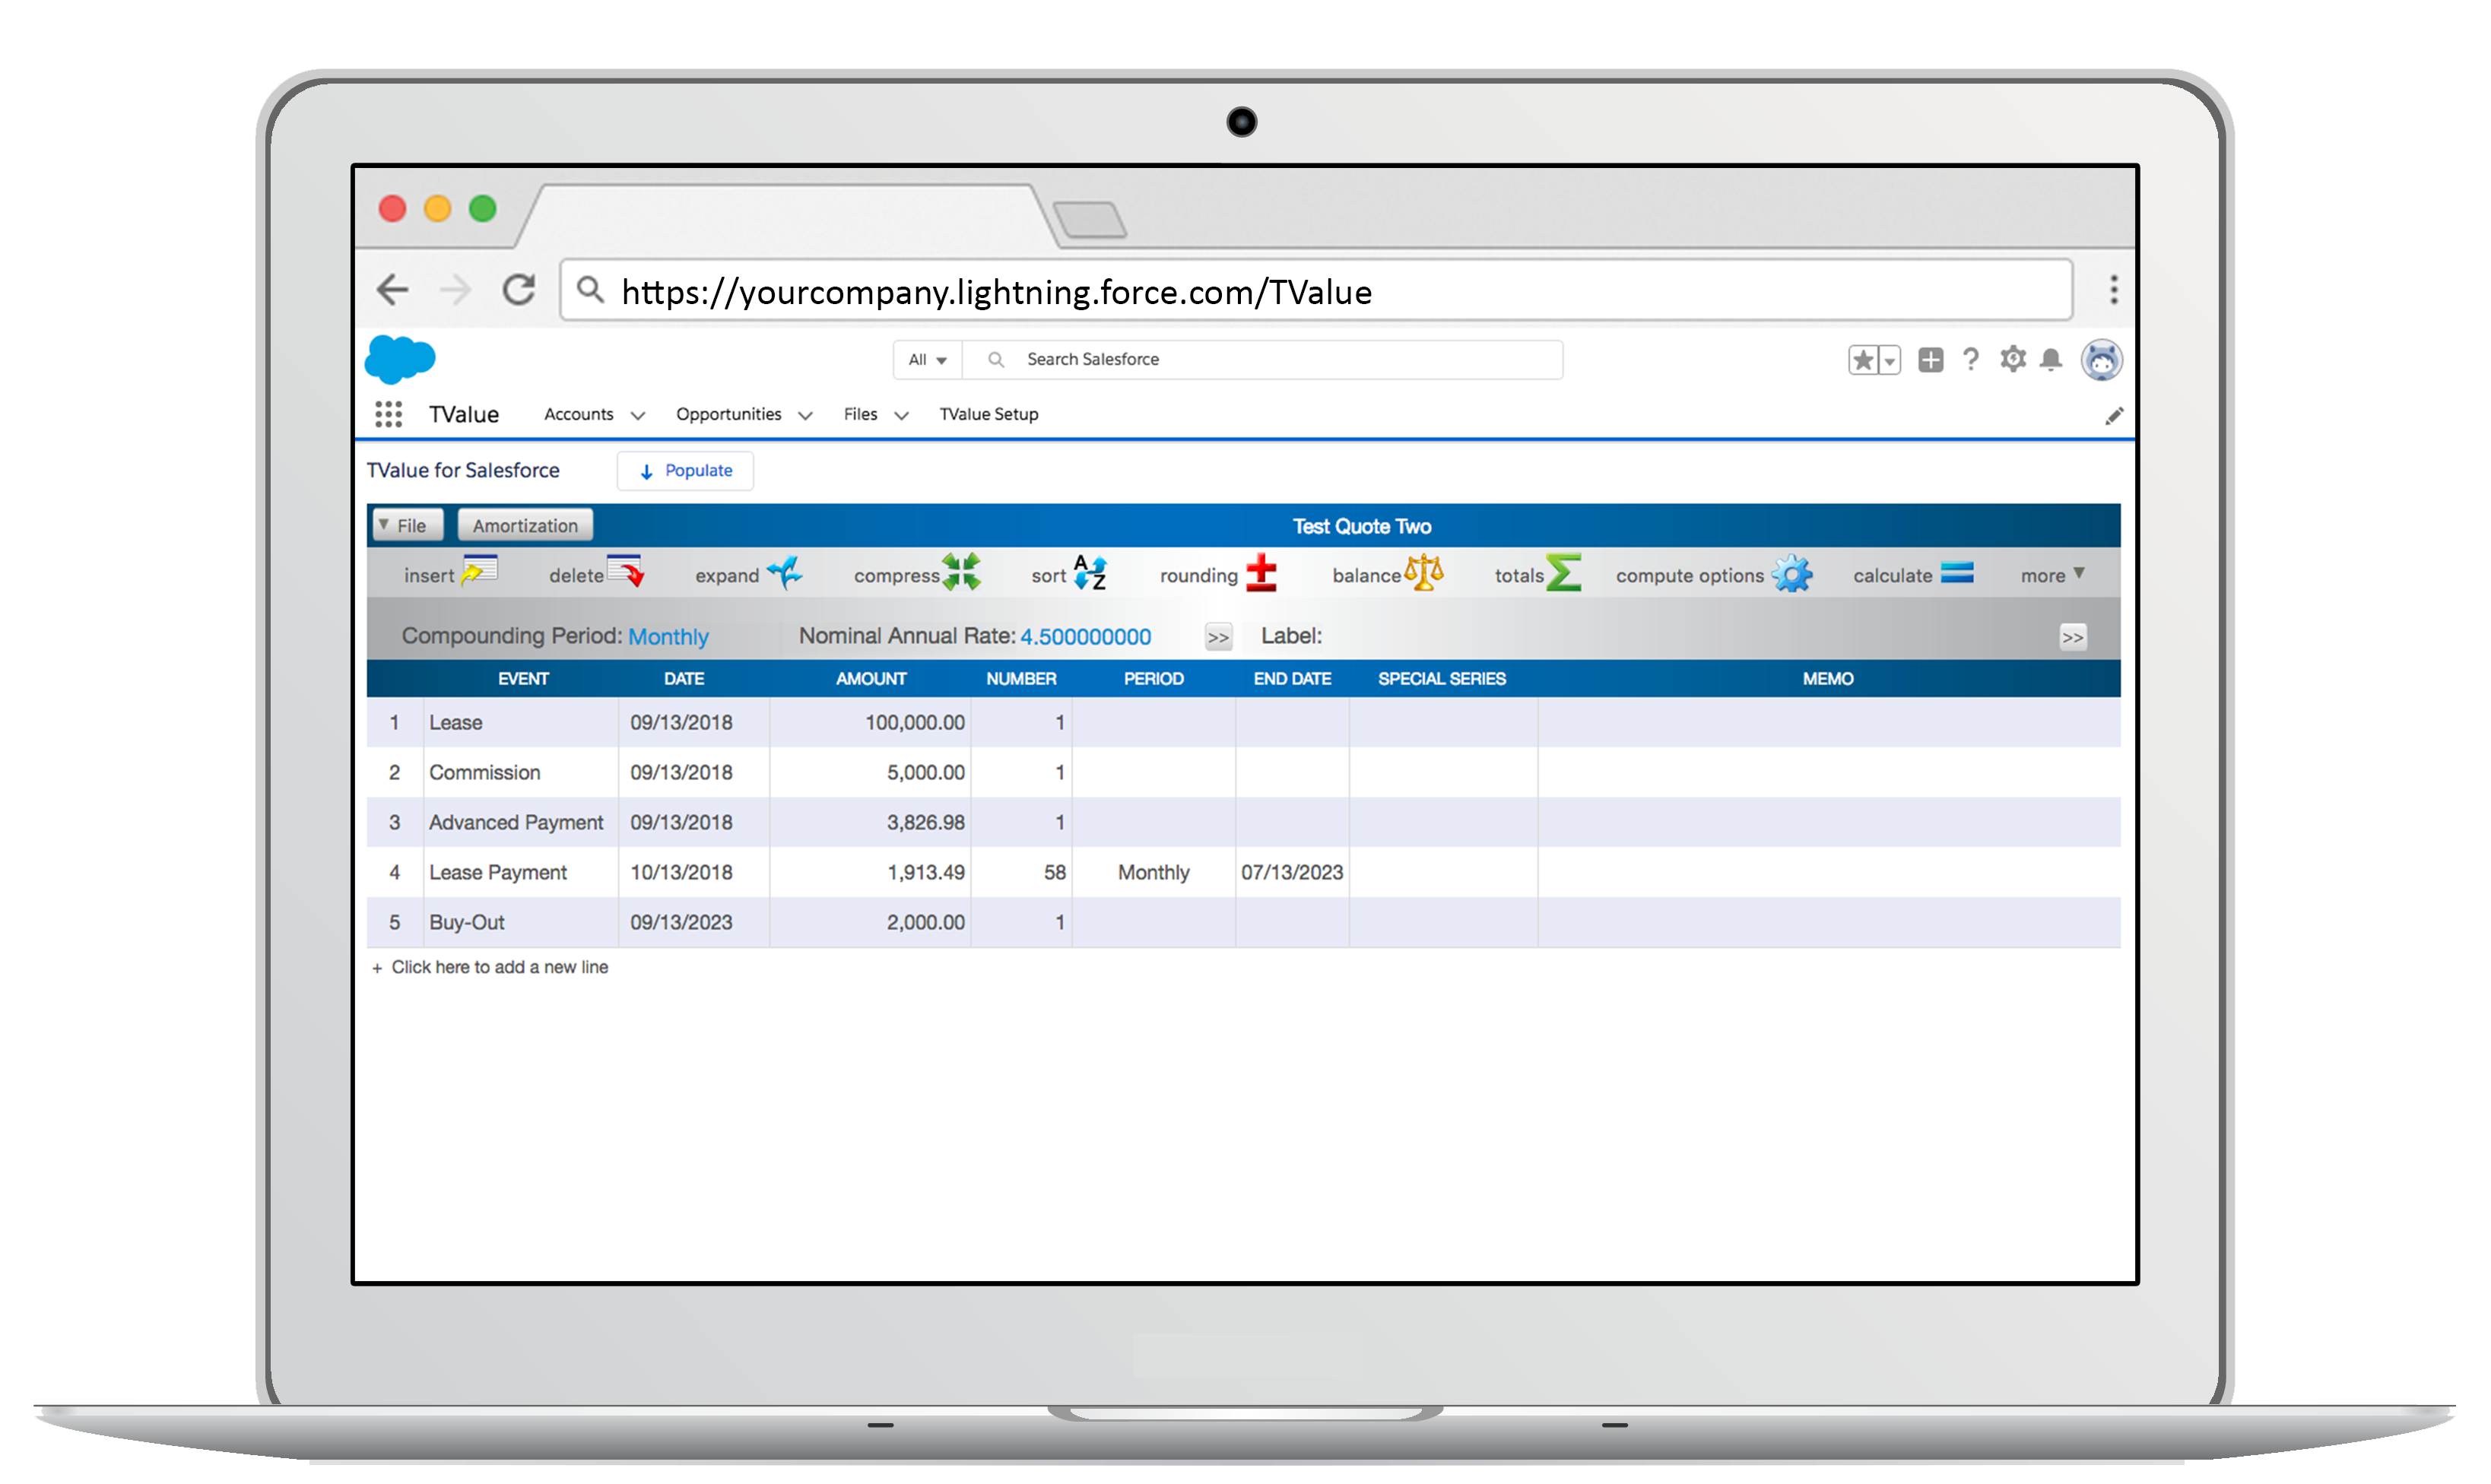Screen dimensions: 2491x1484
Task: Open the Amortization tab
Action: click(x=525, y=525)
